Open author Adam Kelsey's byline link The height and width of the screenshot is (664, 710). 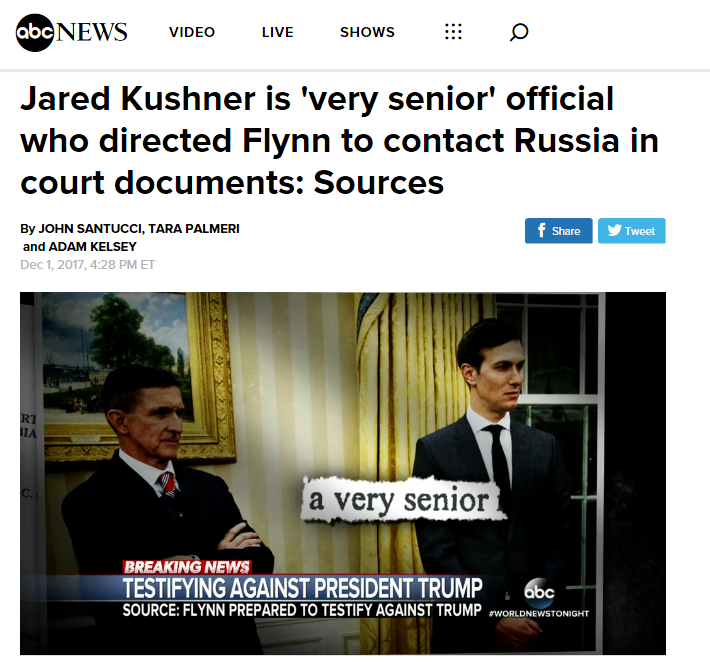coord(92,247)
